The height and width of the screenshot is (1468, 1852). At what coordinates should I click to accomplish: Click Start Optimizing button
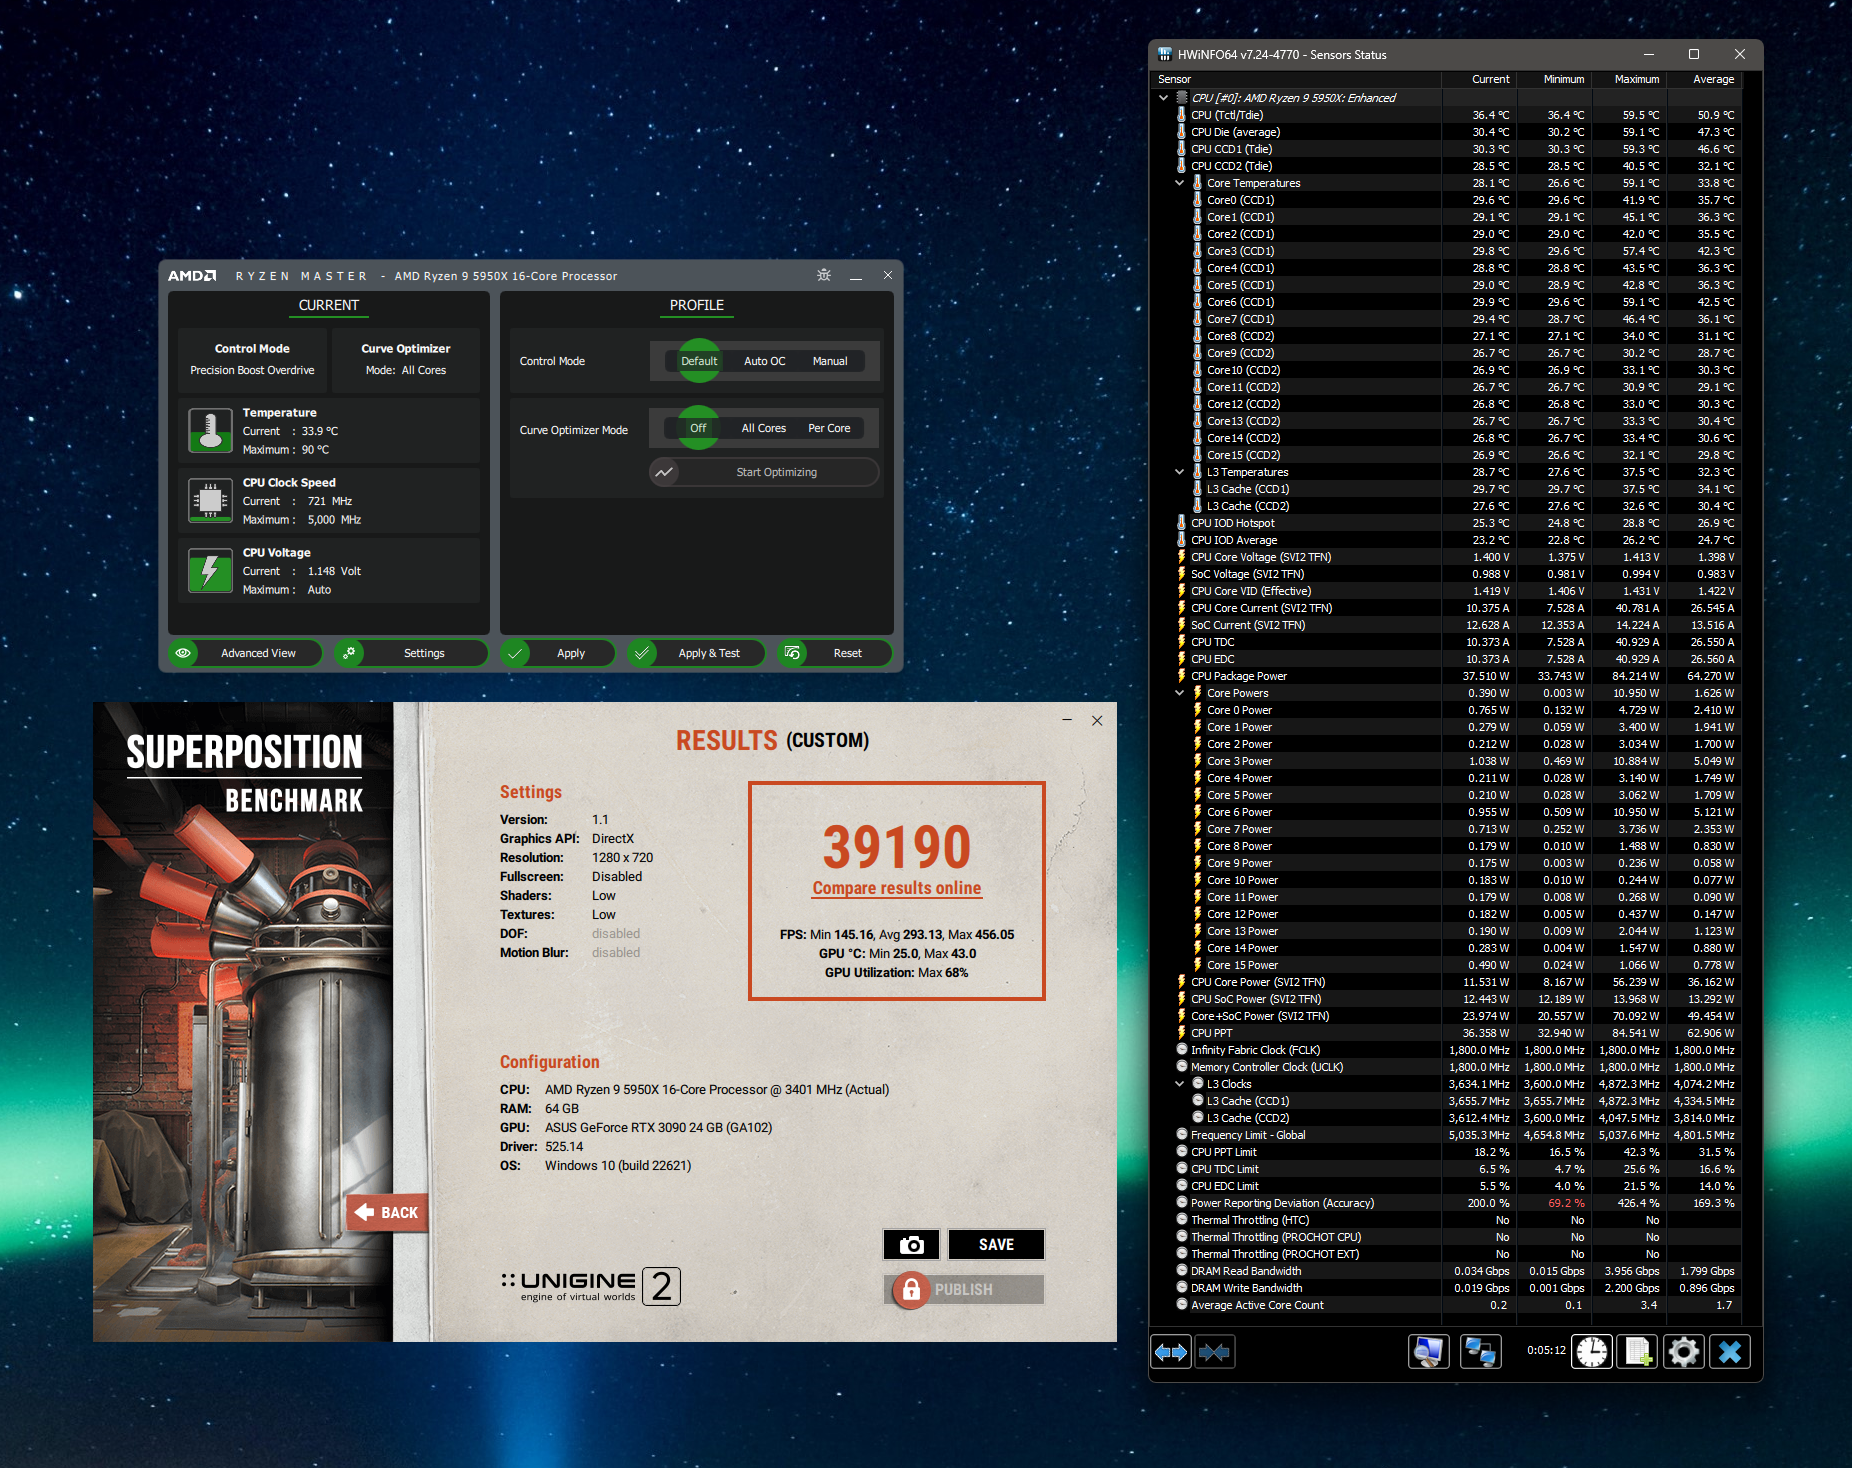(x=765, y=472)
